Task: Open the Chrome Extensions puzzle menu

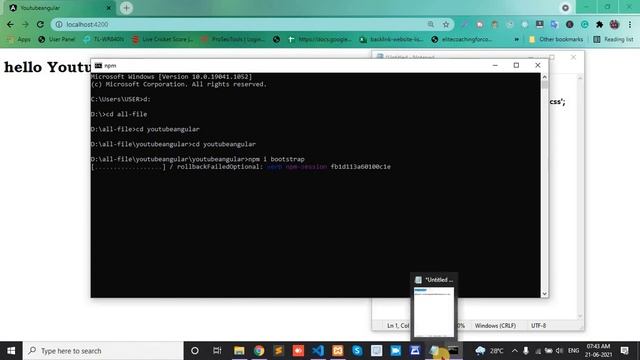Action: click(599, 24)
